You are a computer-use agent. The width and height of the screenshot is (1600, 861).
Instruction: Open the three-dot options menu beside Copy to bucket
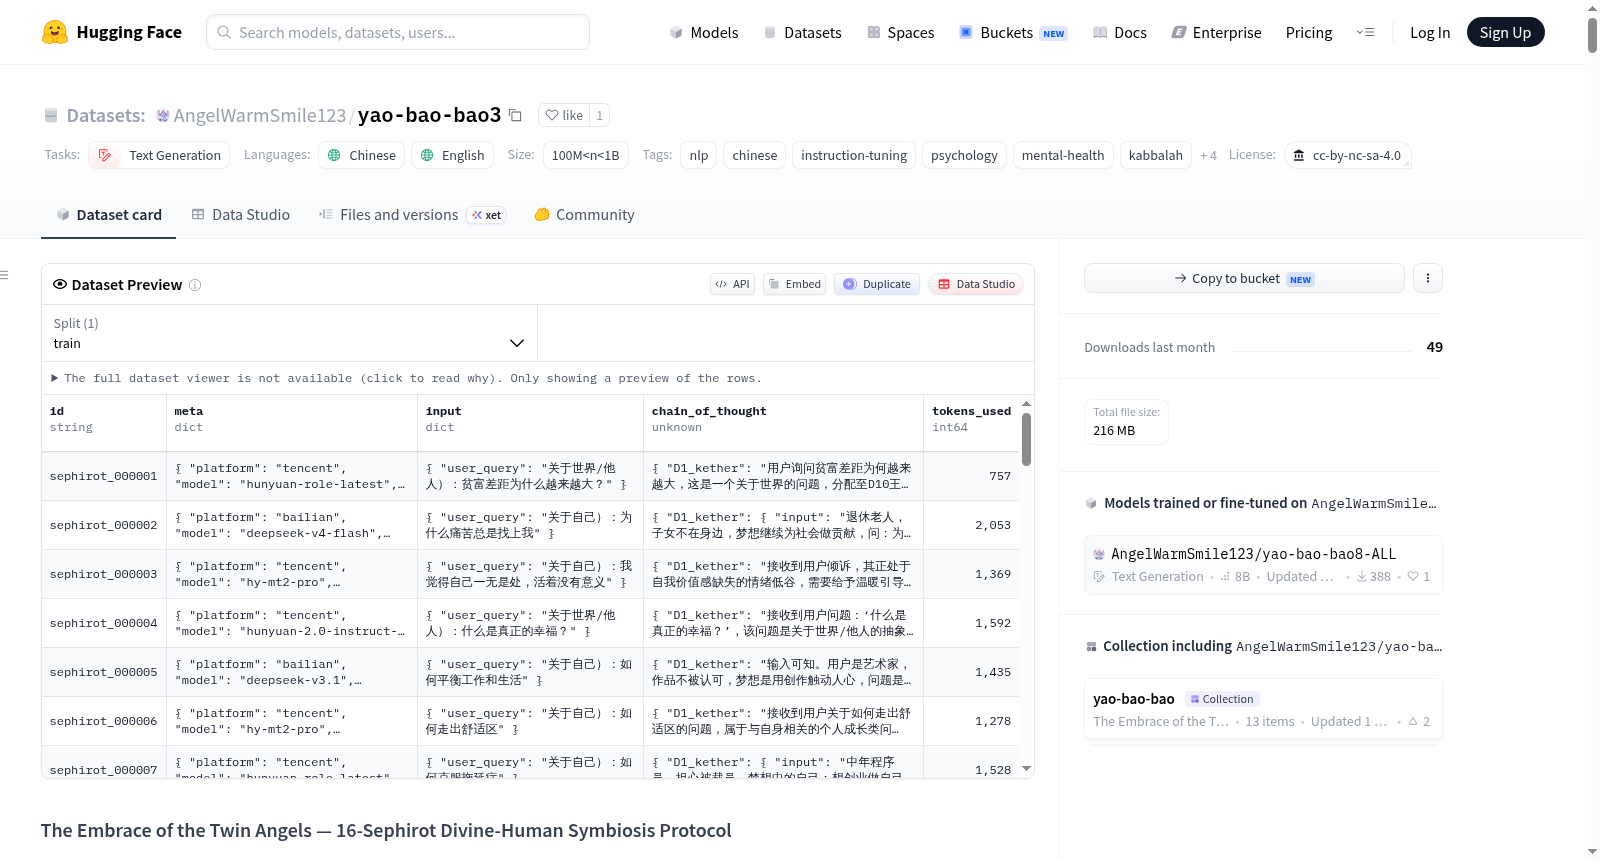(1428, 278)
